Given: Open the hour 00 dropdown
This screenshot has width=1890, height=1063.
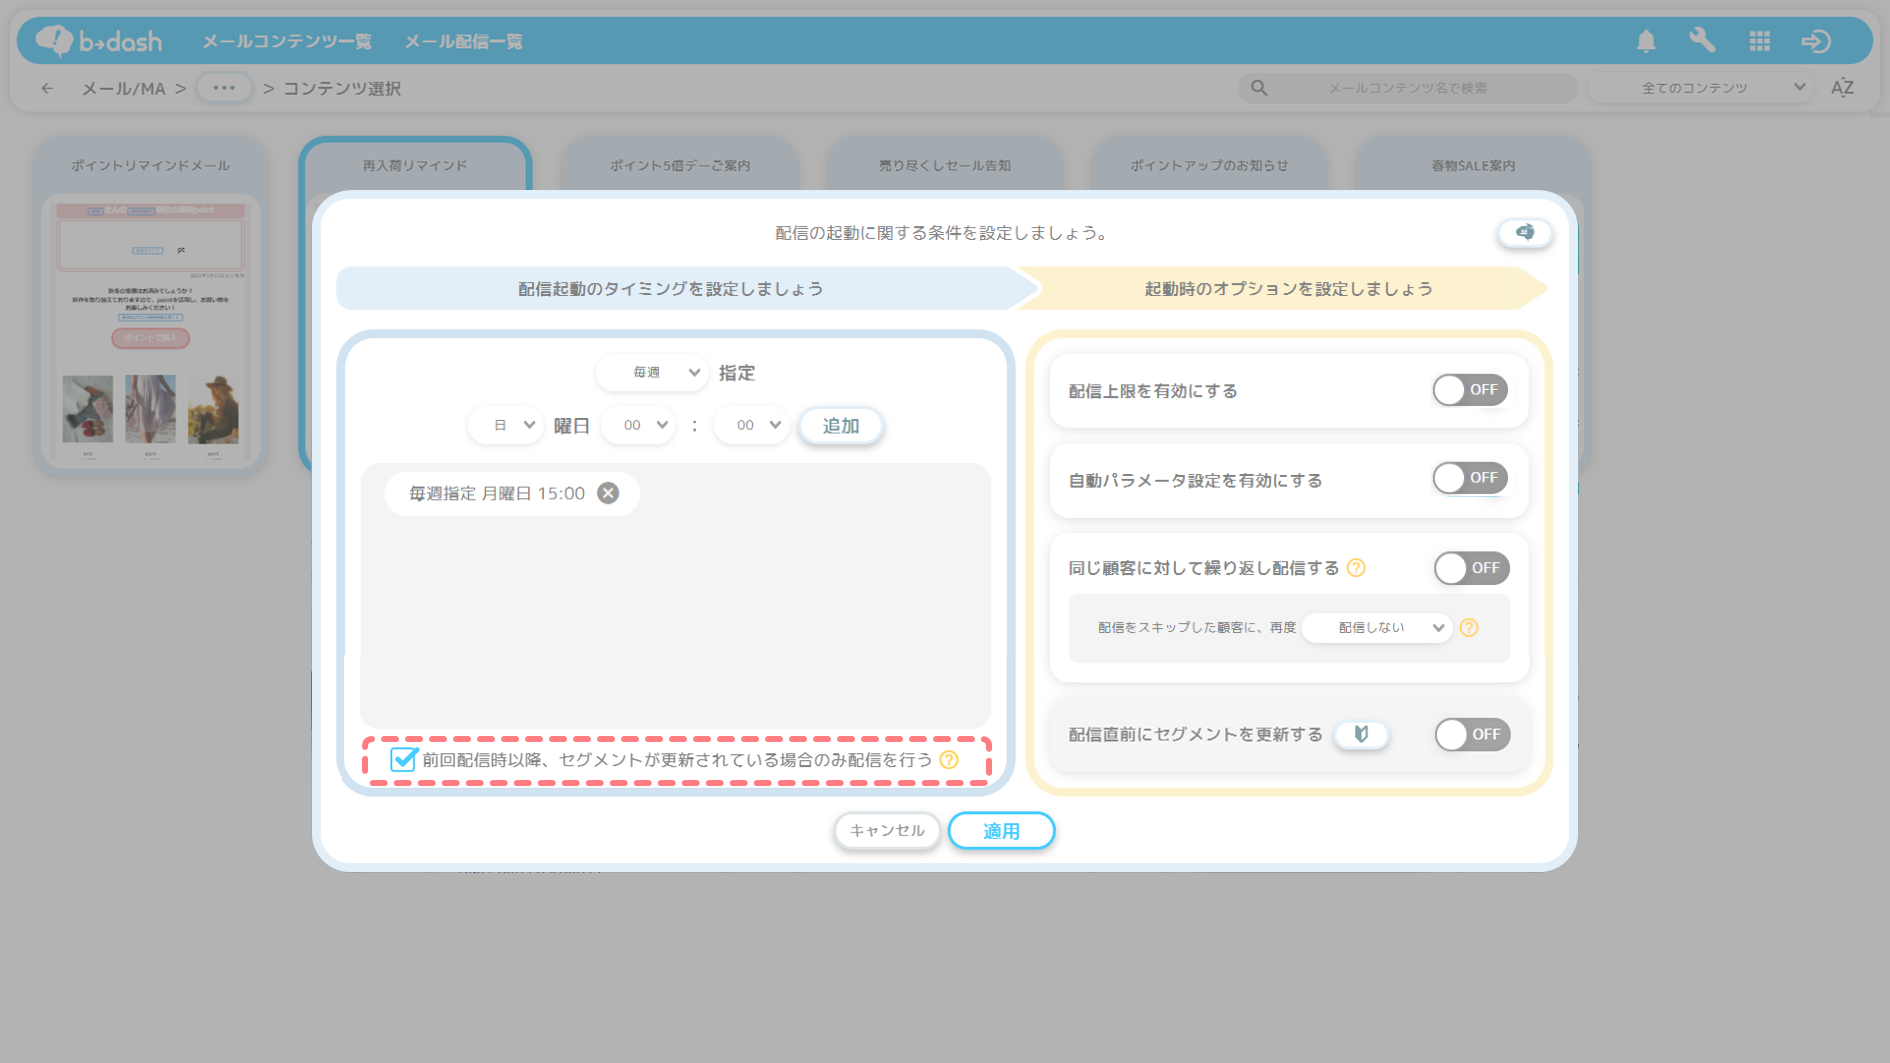Looking at the screenshot, I should 639,425.
